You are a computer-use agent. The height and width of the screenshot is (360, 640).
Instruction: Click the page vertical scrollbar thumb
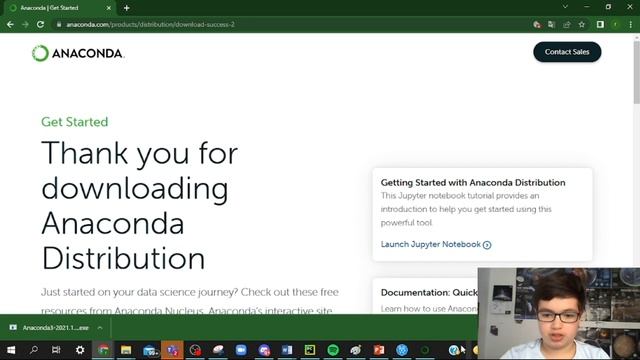(636, 71)
